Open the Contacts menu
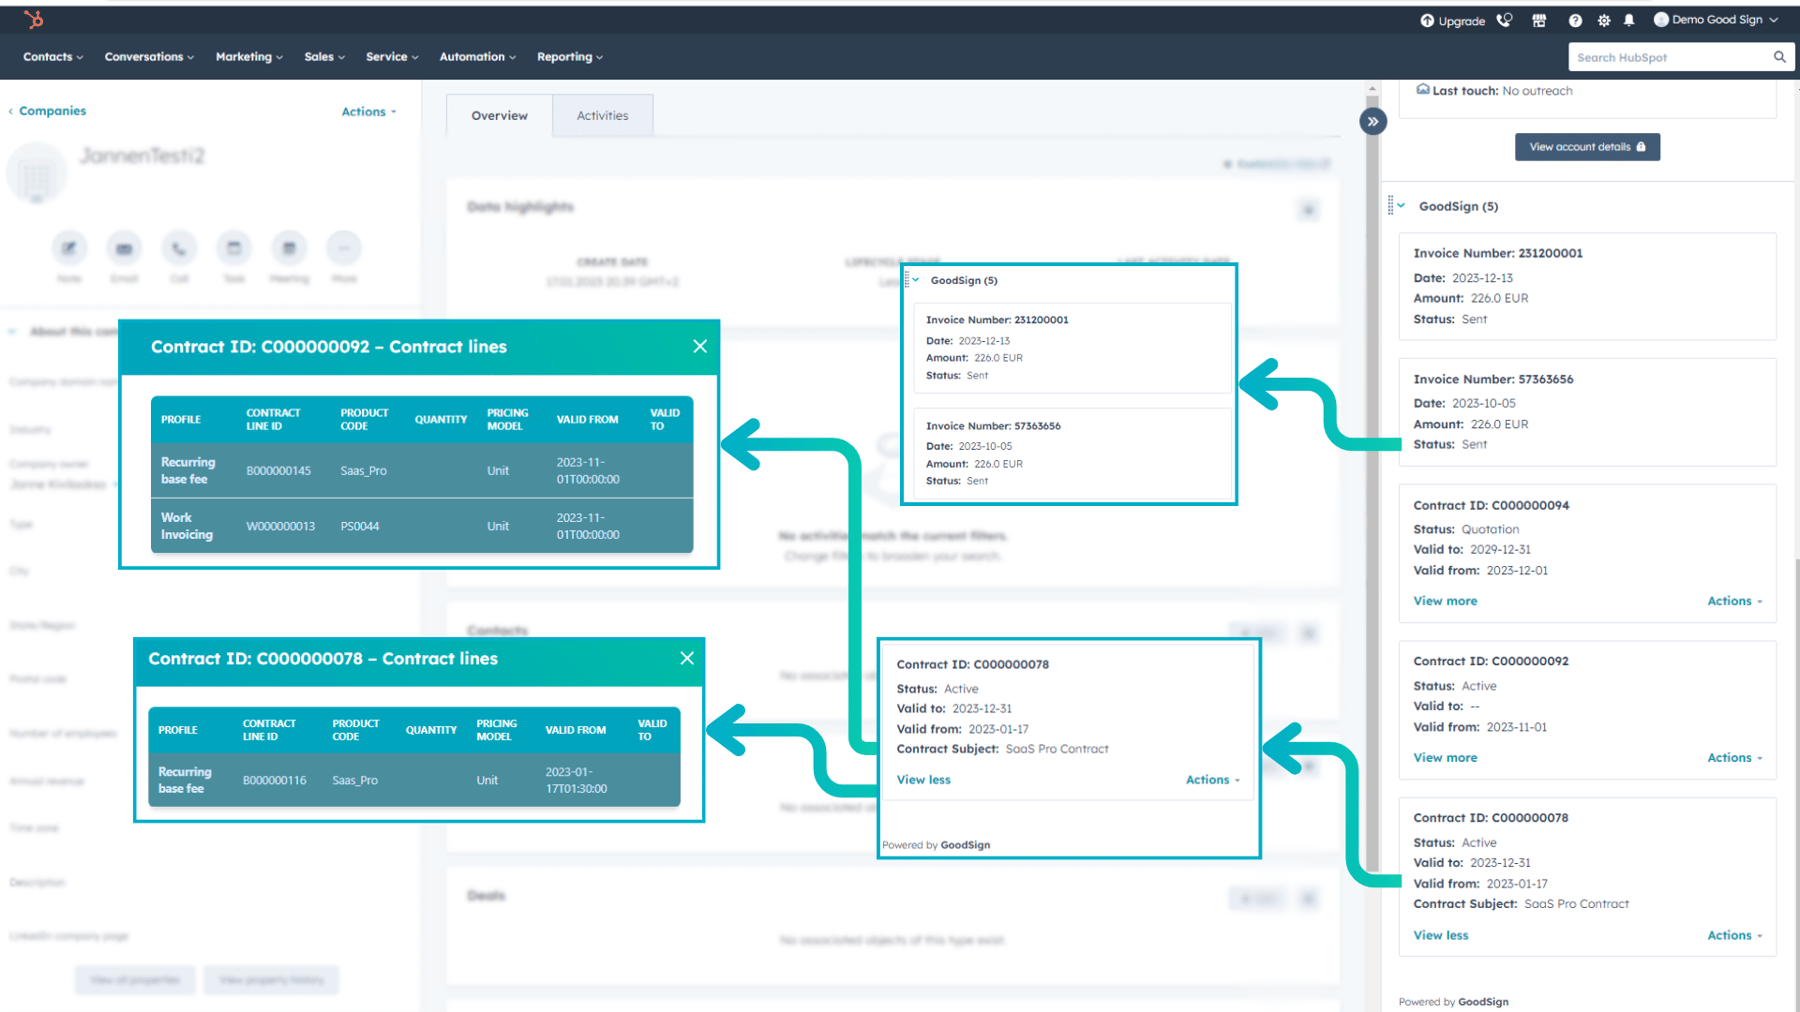 pos(53,57)
